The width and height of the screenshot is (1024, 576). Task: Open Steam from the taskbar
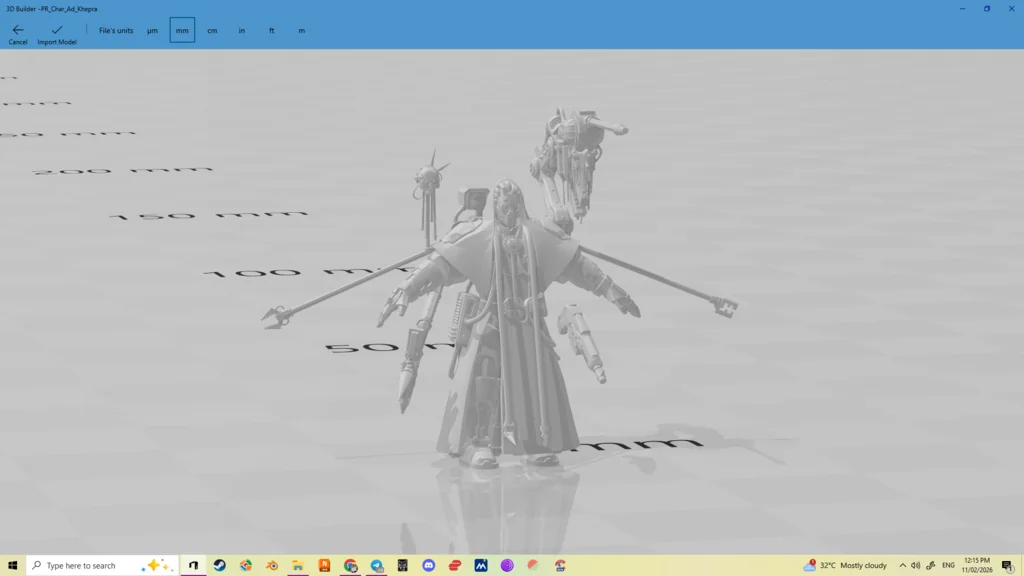220,565
